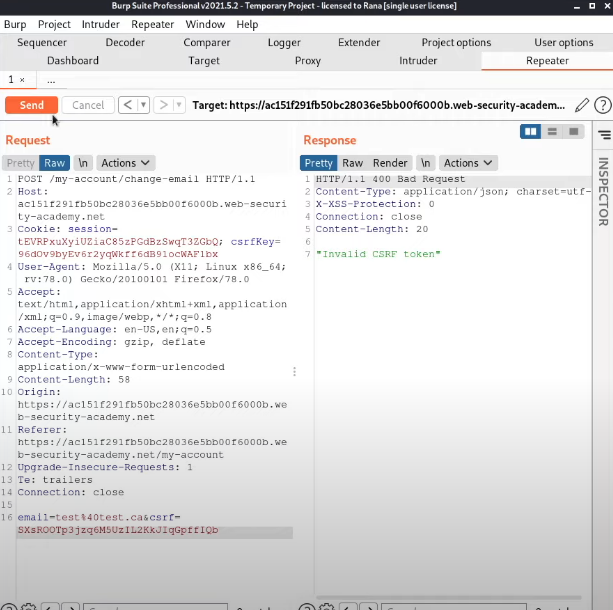Click the User-Agent header in request
Viewport: 613px width, 610px height.
pyautogui.click(x=152, y=273)
